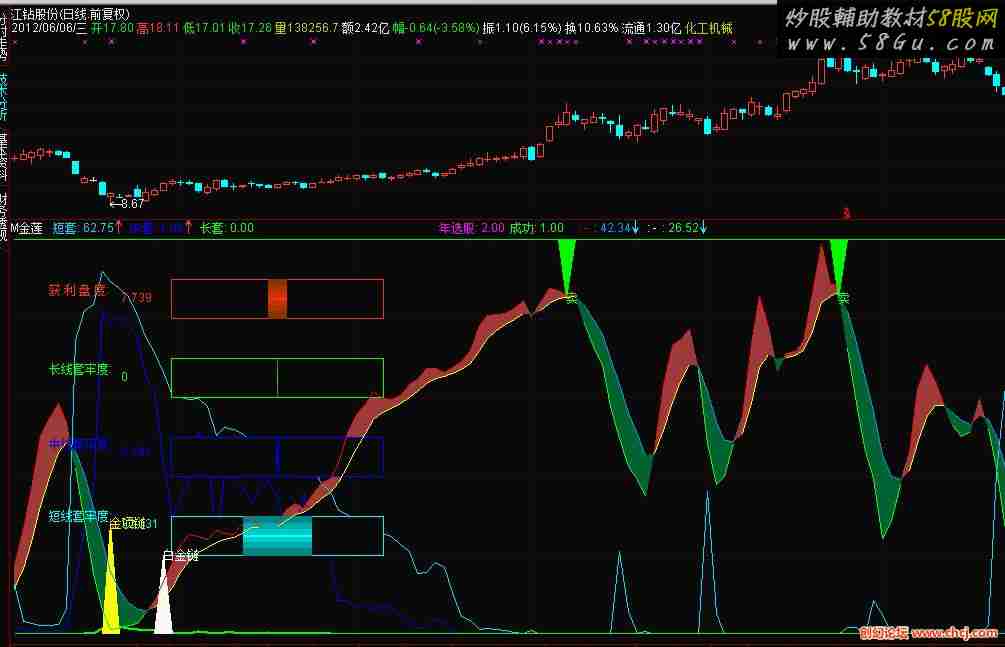Click the 换10.63% turnover rate
The width and height of the screenshot is (1005, 647).
(591, 28)
